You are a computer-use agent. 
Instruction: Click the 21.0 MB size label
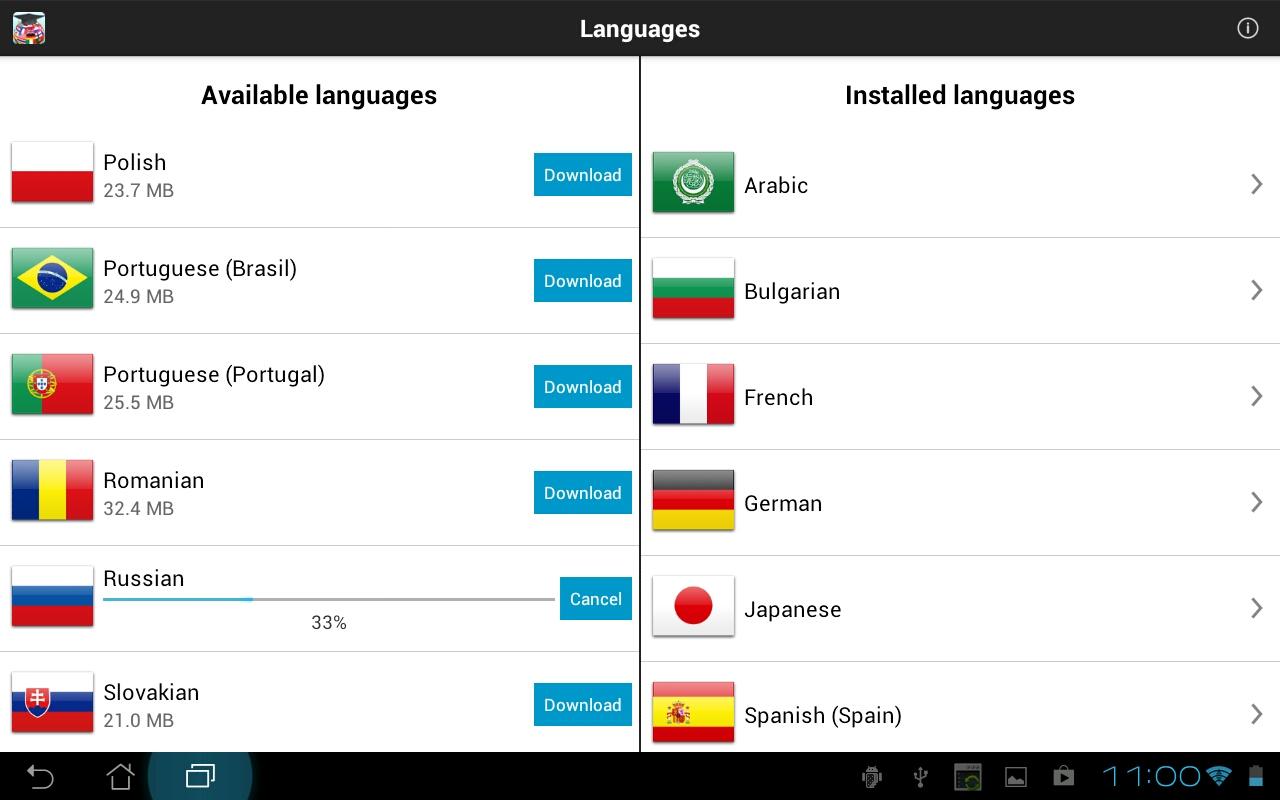pyautogui.click(x=139, y=720)
